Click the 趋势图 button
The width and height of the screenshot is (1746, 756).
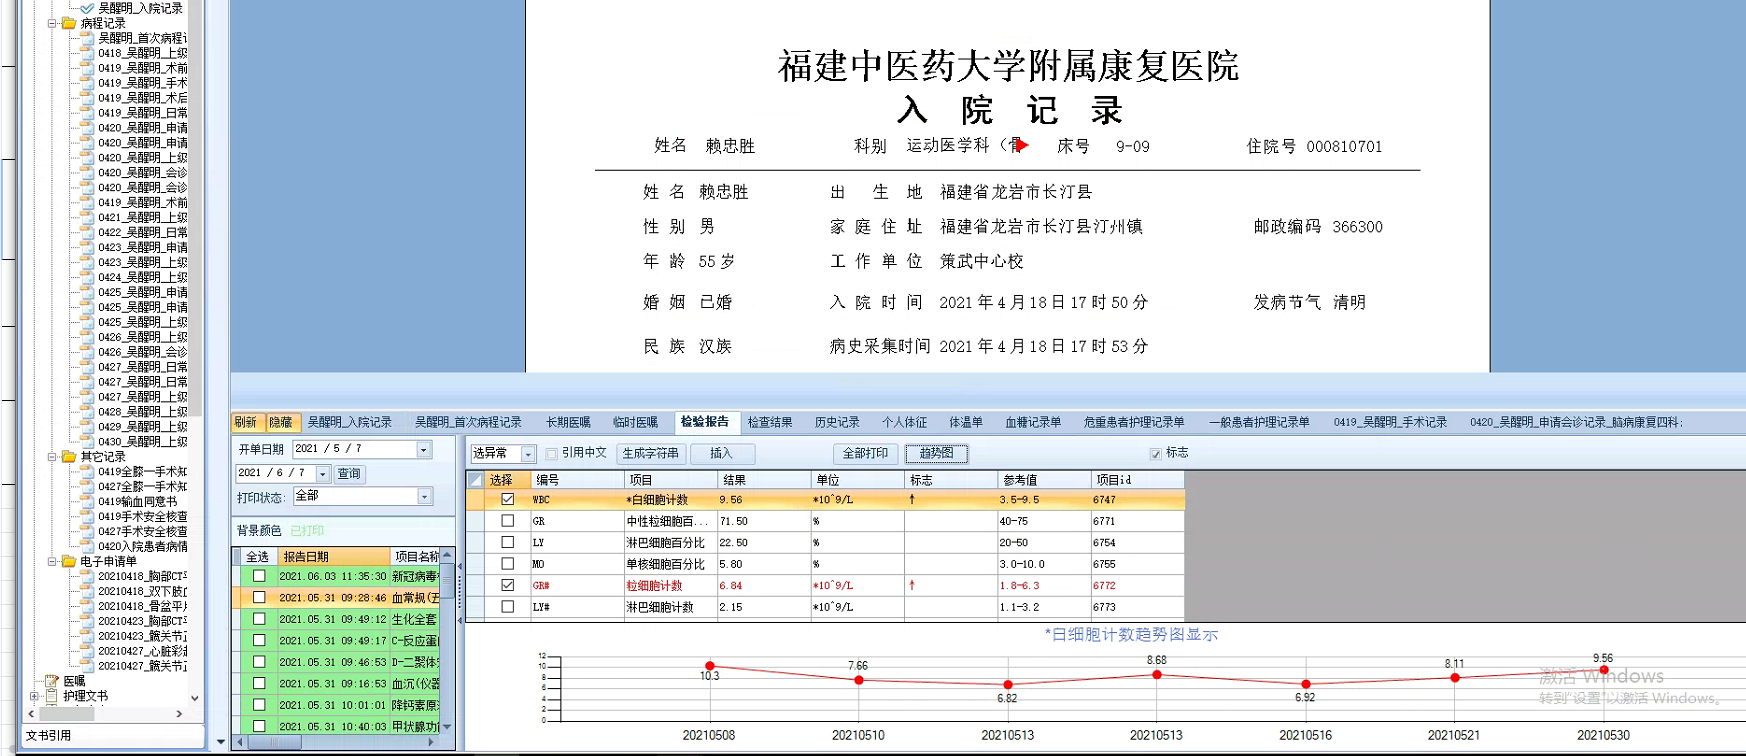[x=937, y=454]
